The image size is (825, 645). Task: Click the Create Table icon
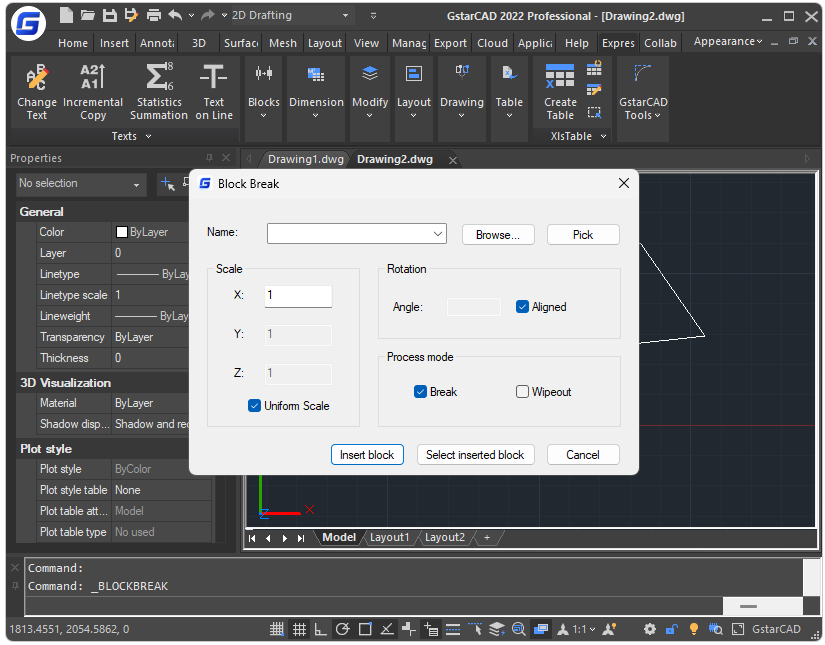click(560, 93)
